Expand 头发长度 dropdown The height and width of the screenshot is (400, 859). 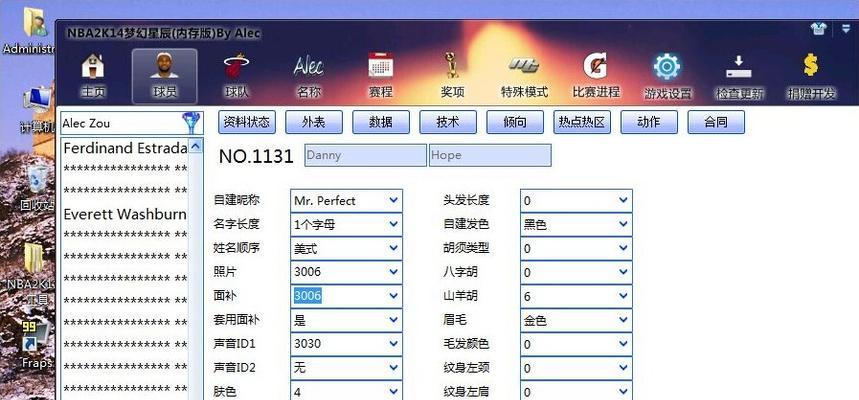click(623, 201)
